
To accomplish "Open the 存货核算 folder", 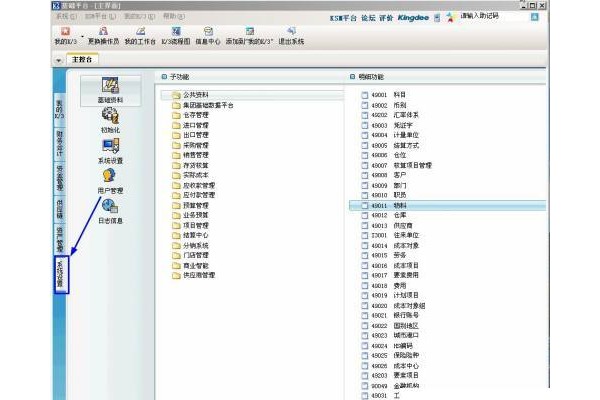I will coord(190,165).
